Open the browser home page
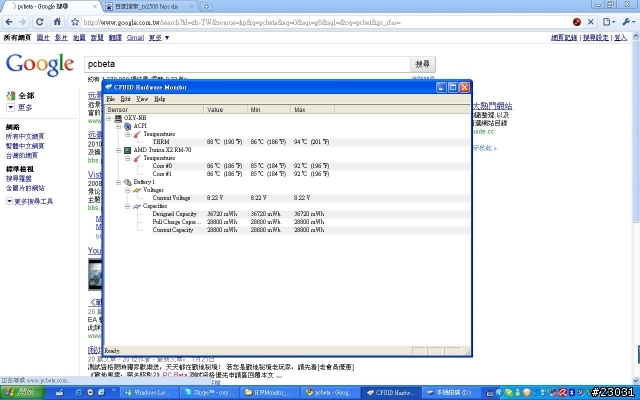Viewport: 640px width, 400px height. click(x=57, y=22)
